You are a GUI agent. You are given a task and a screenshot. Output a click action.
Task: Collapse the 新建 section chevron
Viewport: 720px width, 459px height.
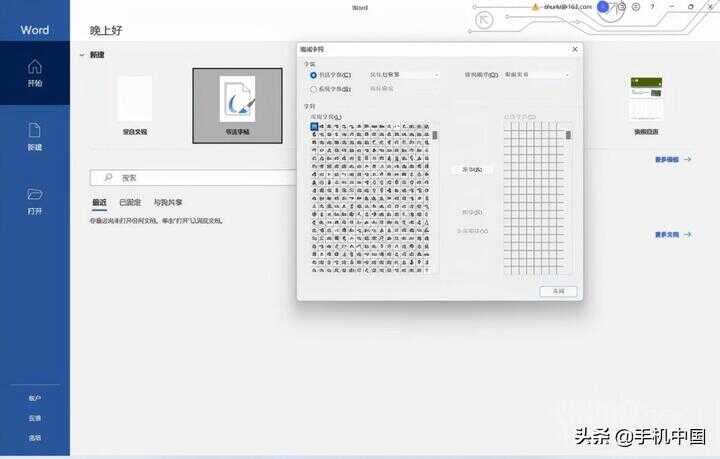click(x=82, y=55)
